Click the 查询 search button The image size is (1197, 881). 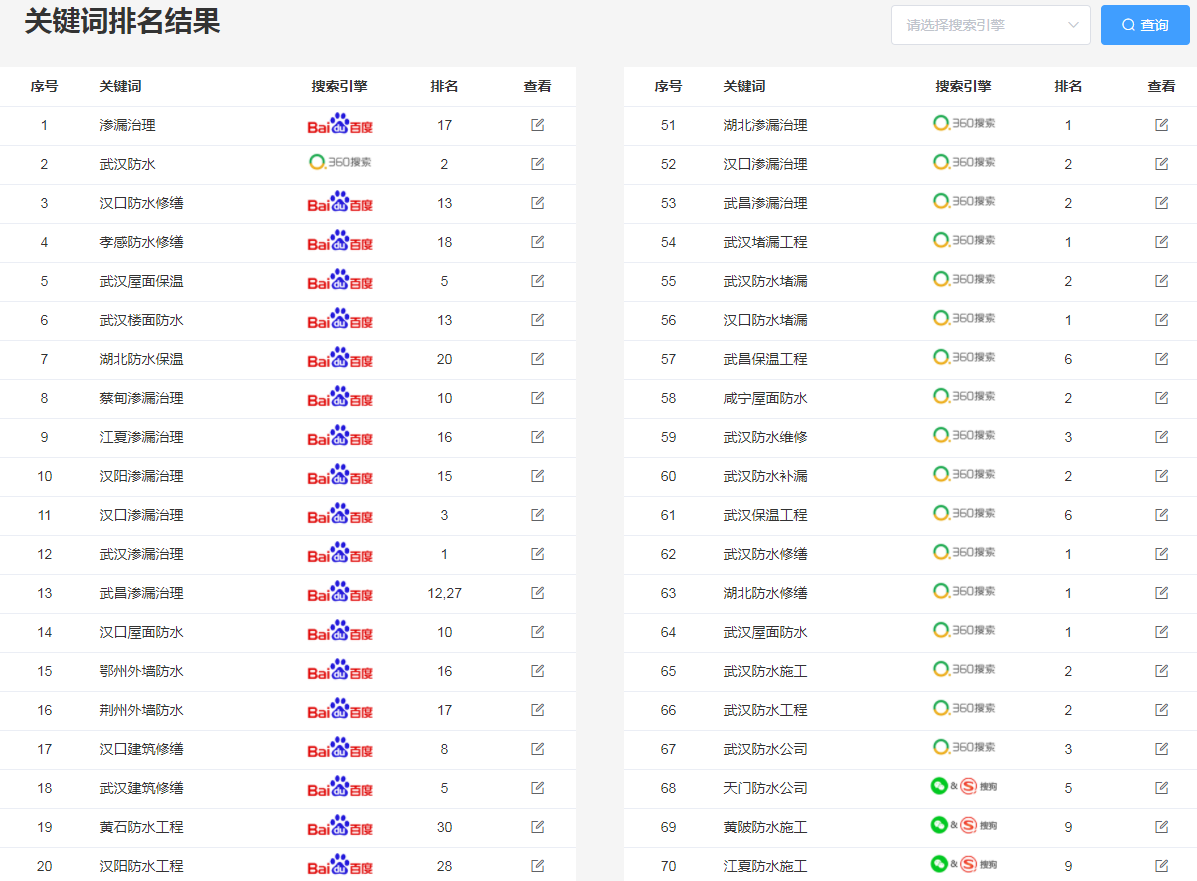tap(1144, 25)
